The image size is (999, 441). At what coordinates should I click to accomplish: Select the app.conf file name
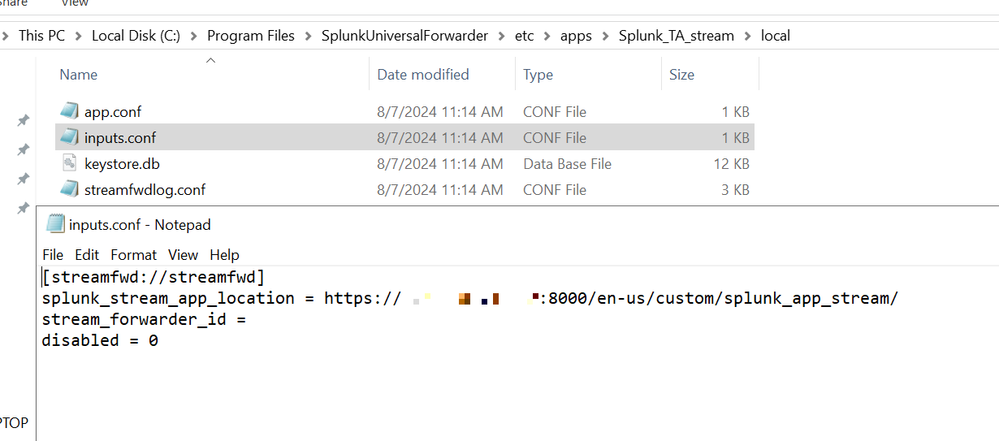(x=113, y=112)
